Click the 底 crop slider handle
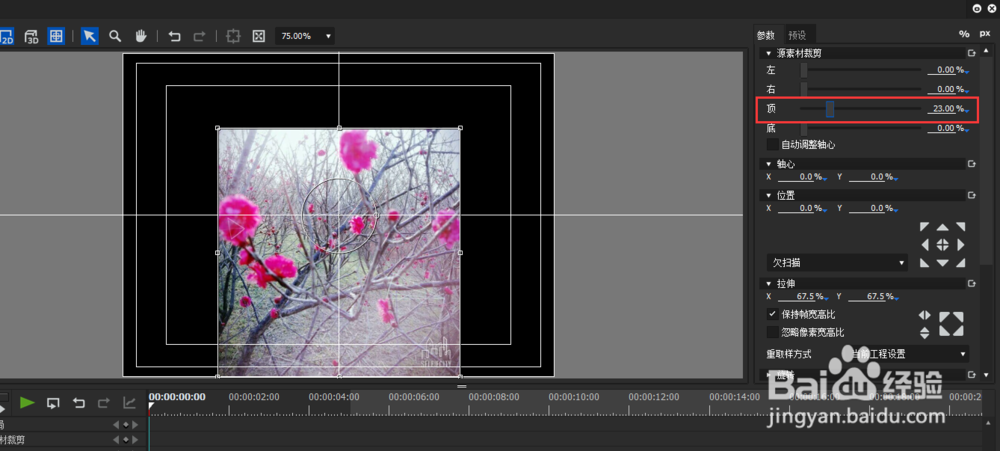The width and height of the screenshot is (1000, 451). pos(804,128)
